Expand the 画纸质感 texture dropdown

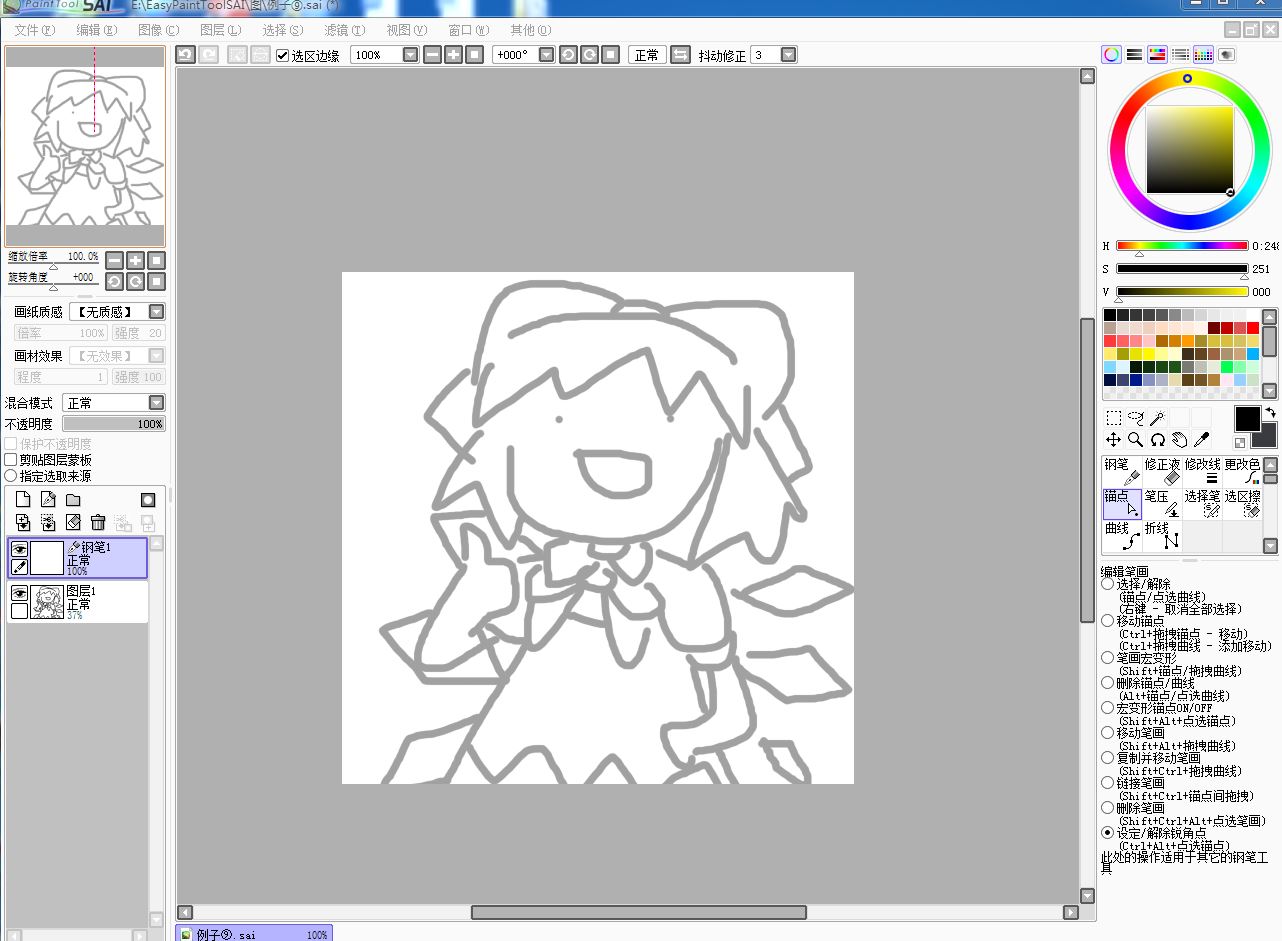pyautogui.click(x=156, y=312)
